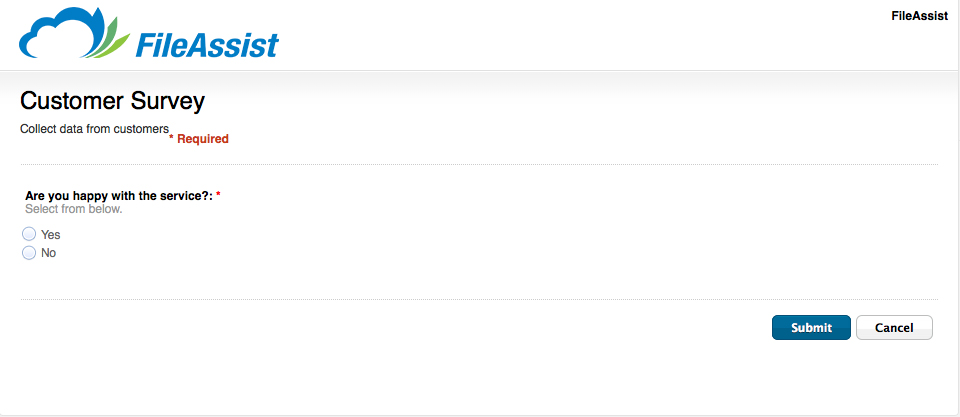The width and height of the screenshot is (960, 417).
Task: Open the FileAssist link at top right
Action: pos(920,17)
